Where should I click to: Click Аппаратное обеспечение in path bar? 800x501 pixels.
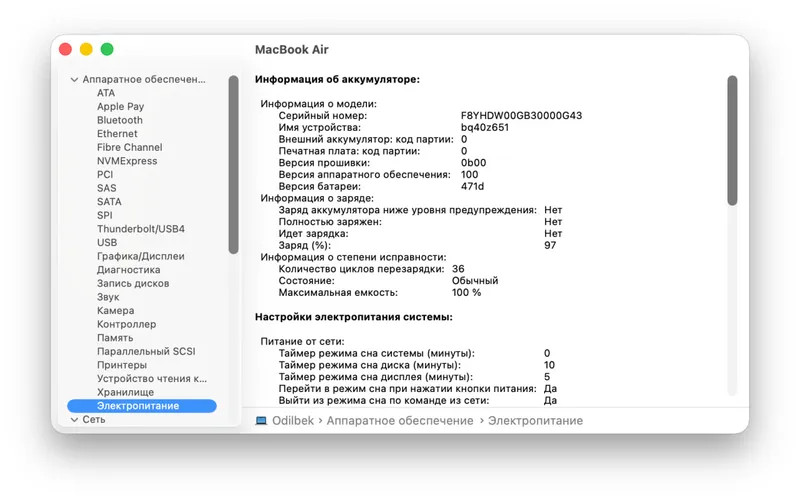tap(400, 421)
